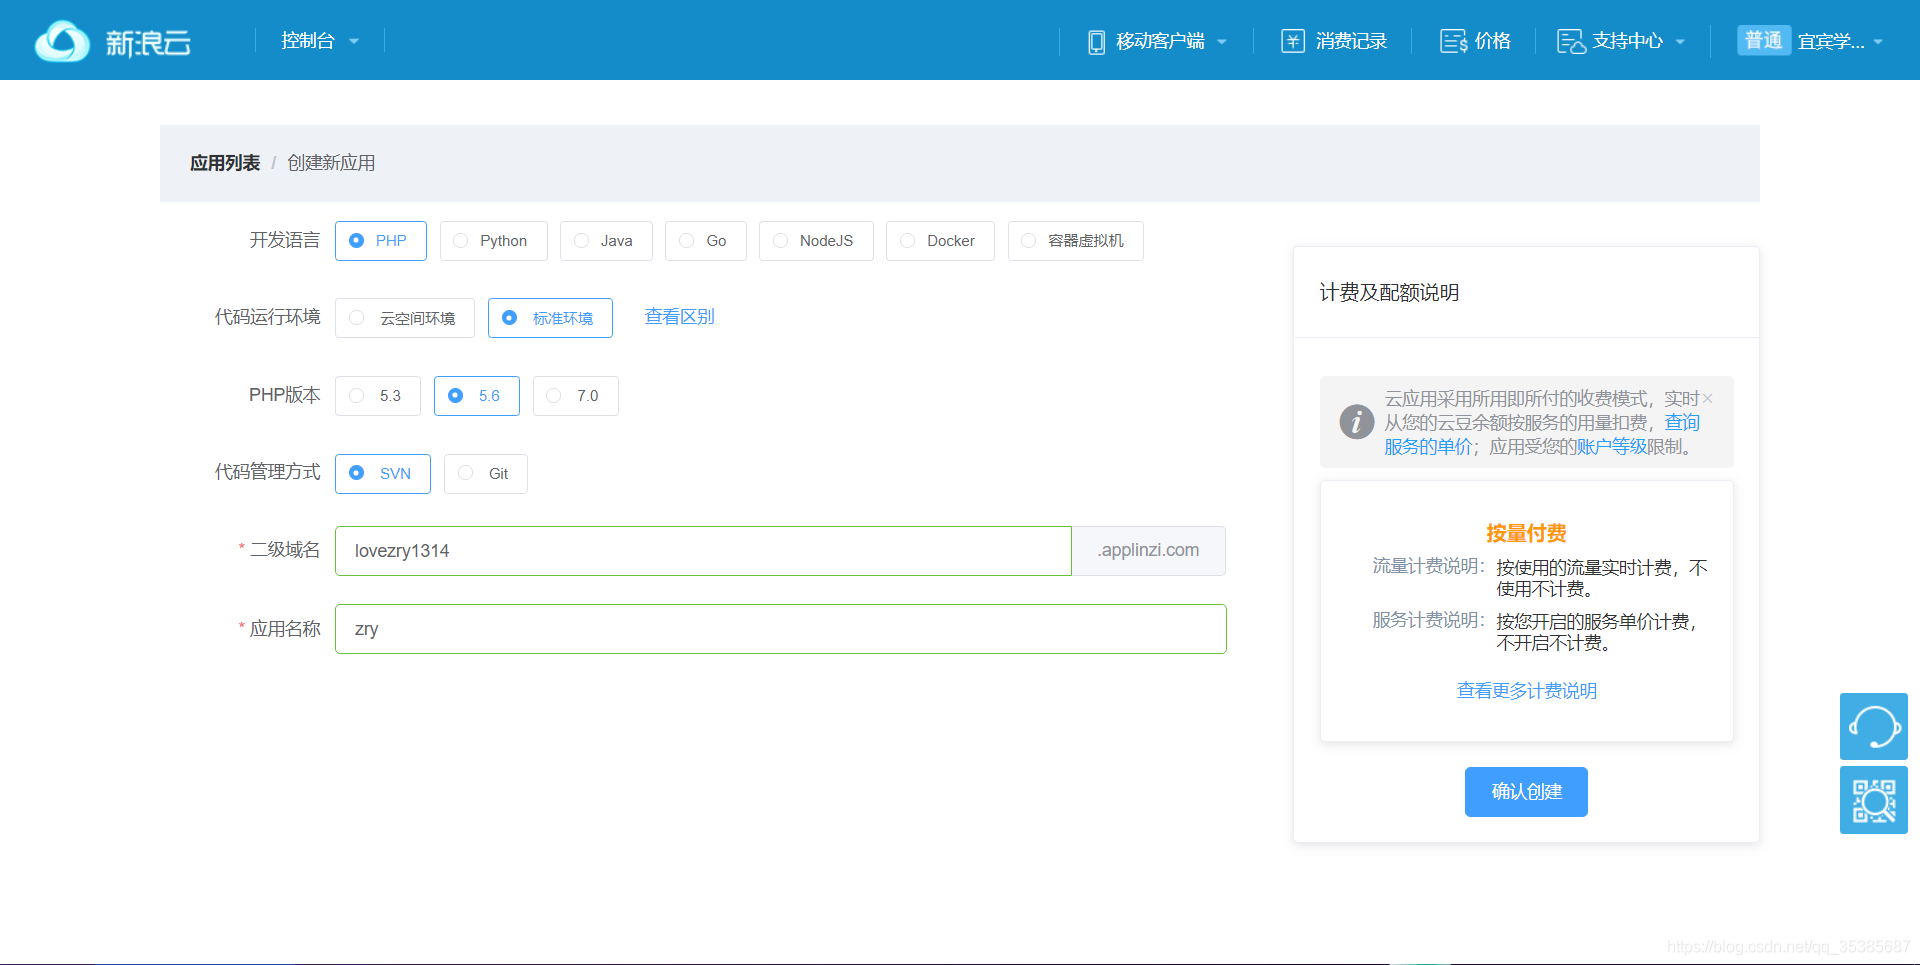Click the 普通 account level badge
This screenshot has height=965, width=1920.
click(1764, 40)
